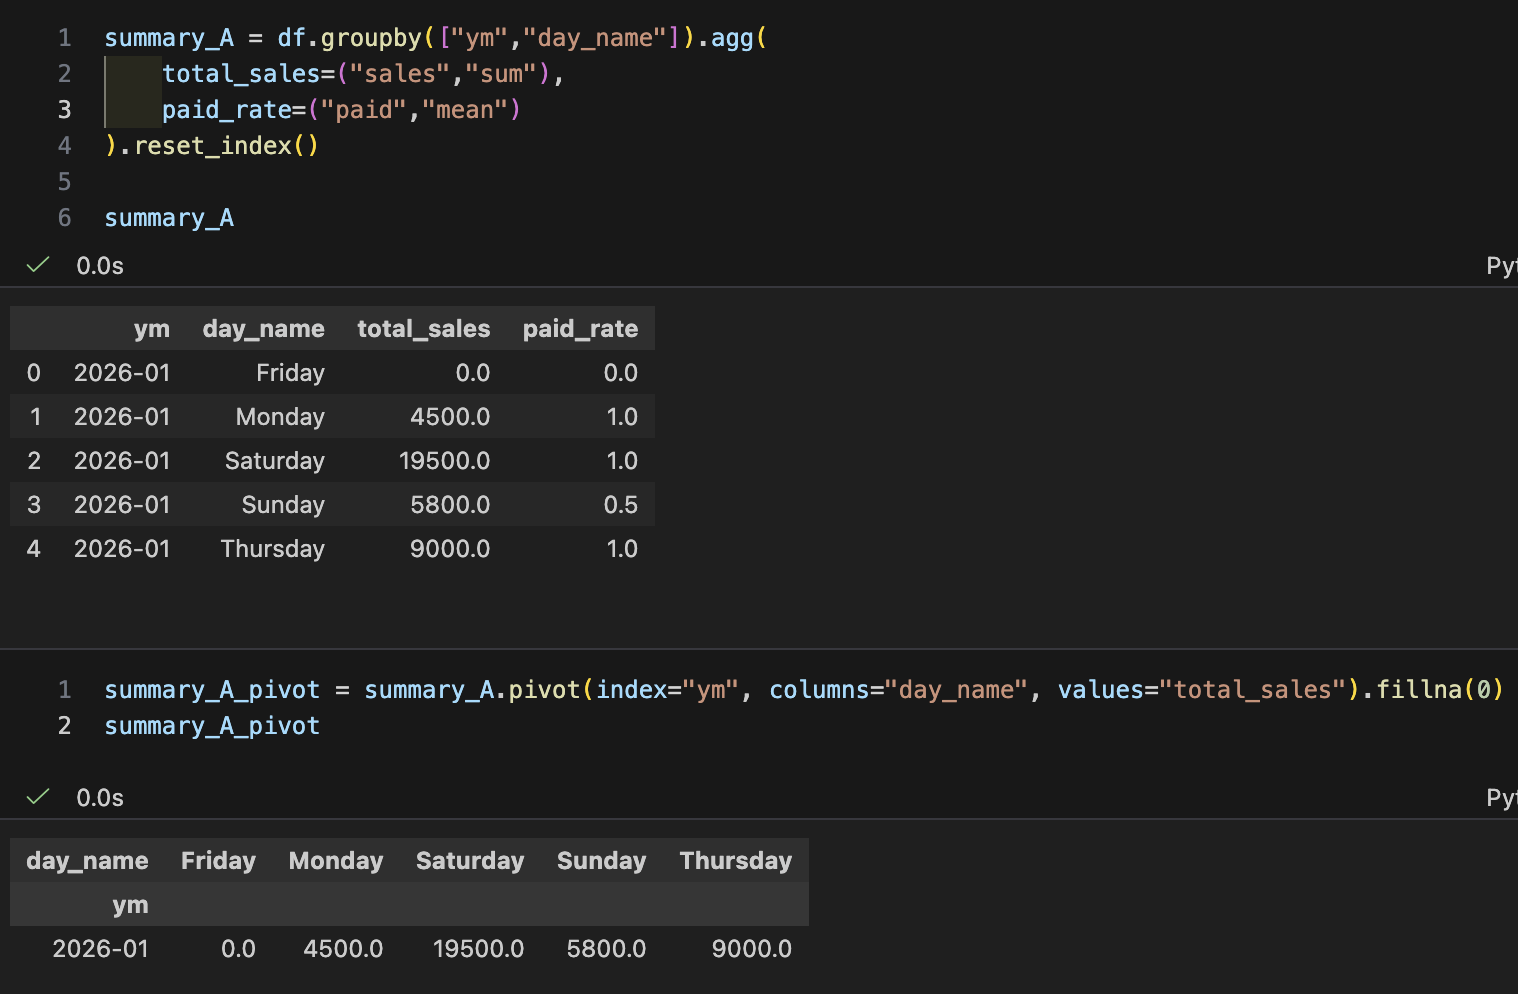Place cursor on '.reset_index()' in line 4

point(219,146)
